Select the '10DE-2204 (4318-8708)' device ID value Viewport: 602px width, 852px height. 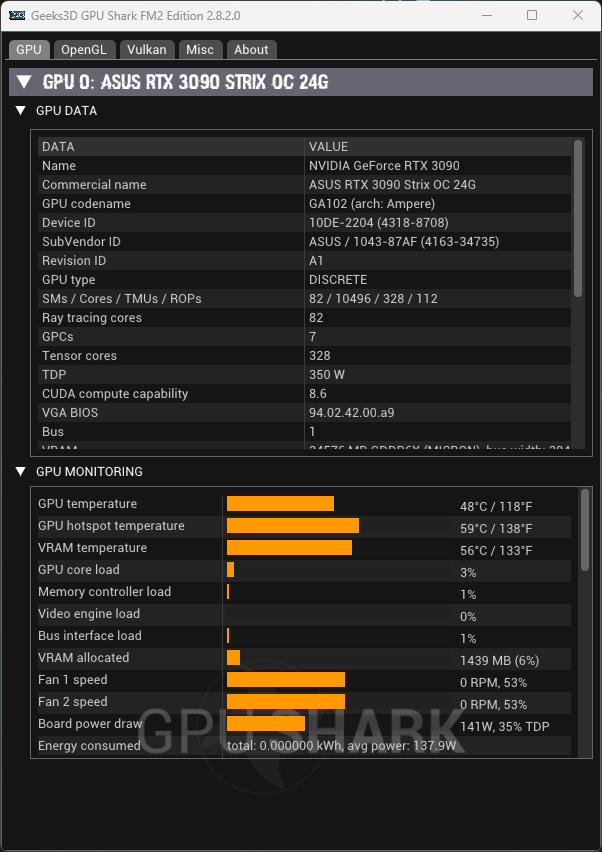379,223
